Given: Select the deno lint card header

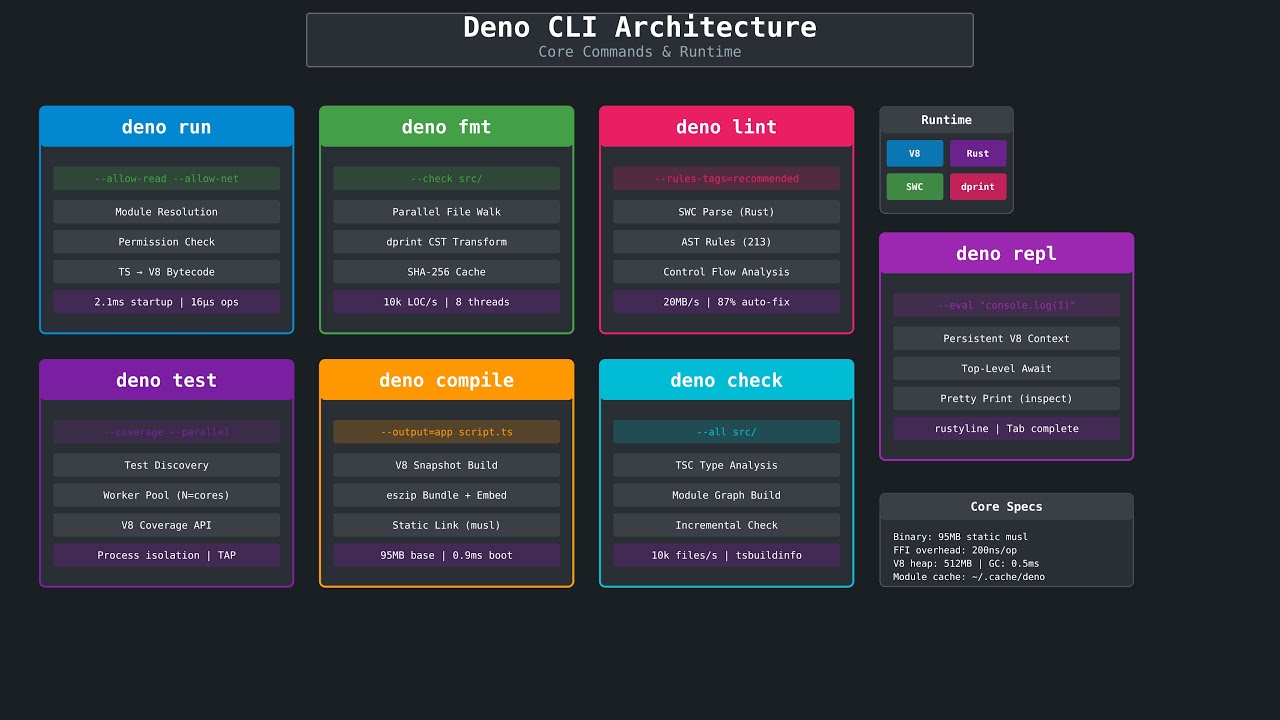Looking at the screenshot, I should tap(727, 127).
